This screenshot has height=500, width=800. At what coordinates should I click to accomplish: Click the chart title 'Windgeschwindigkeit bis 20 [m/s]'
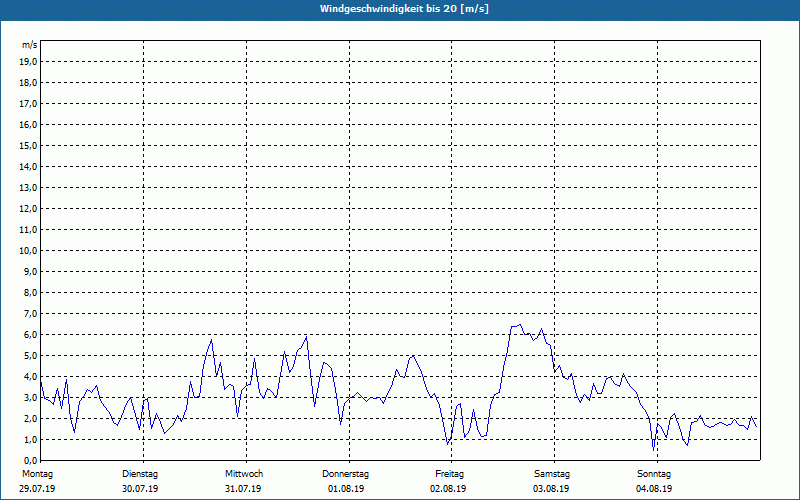[x=404, y=9]
